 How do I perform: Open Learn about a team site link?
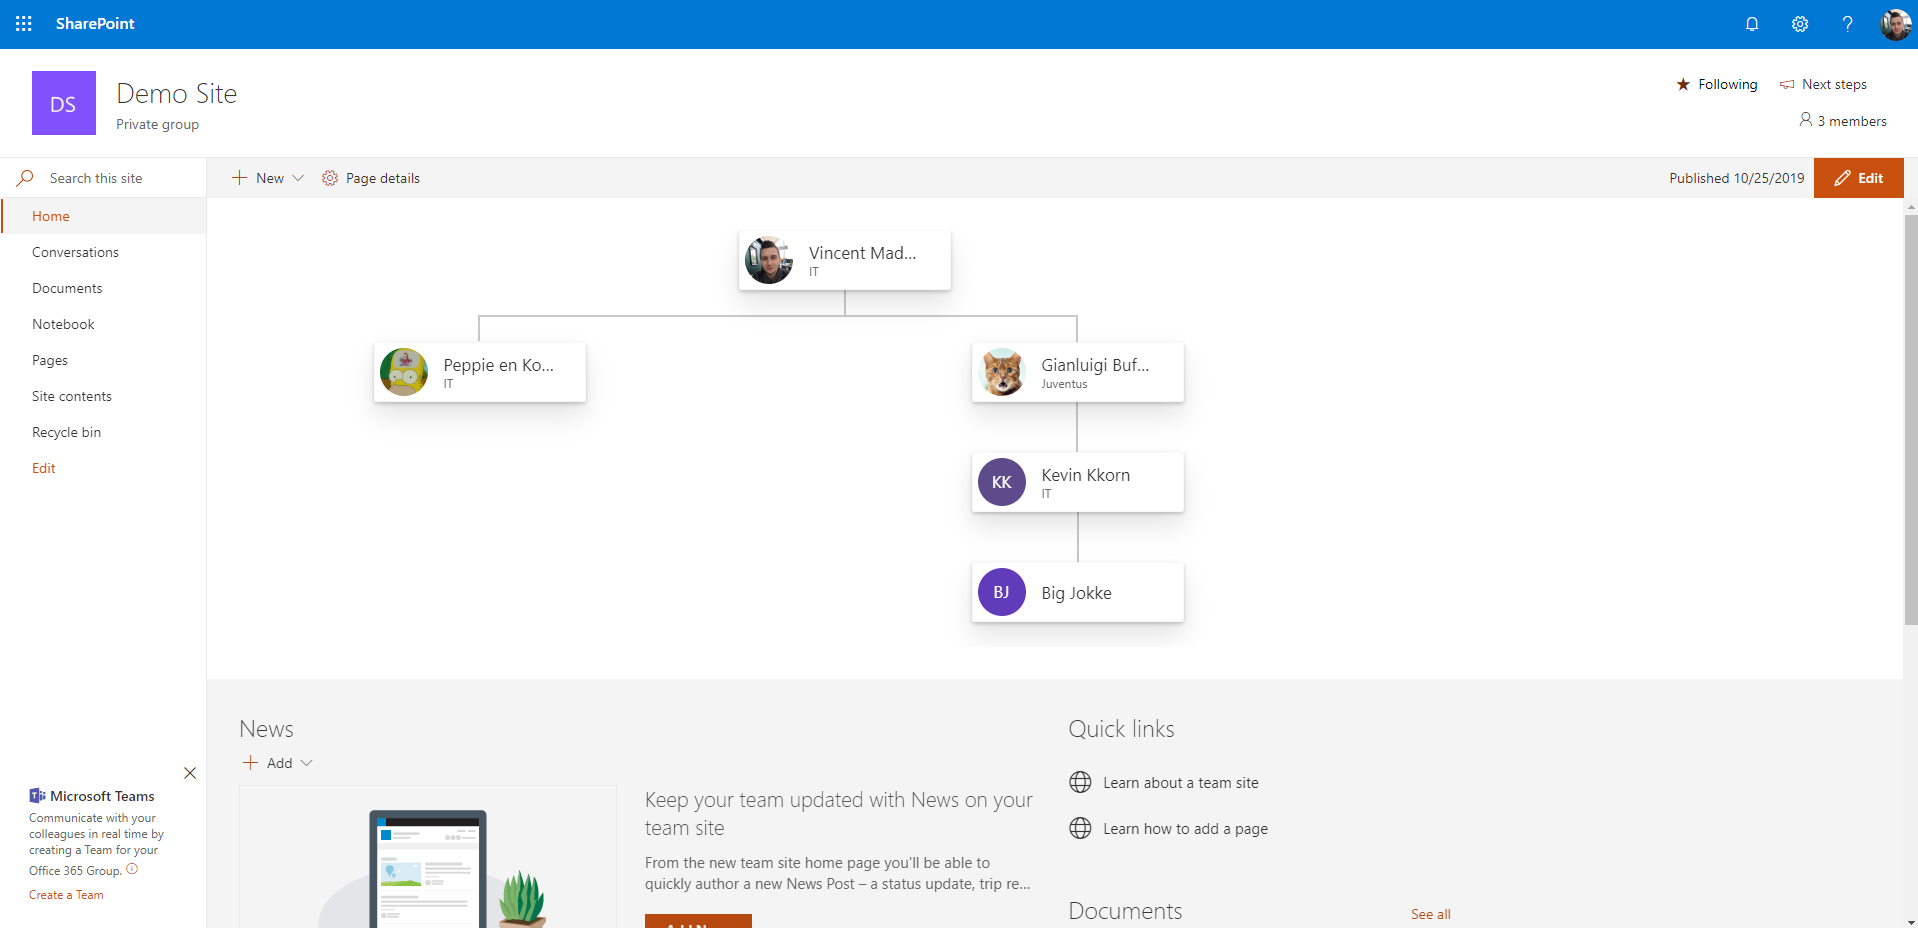tap(1181, 783)
